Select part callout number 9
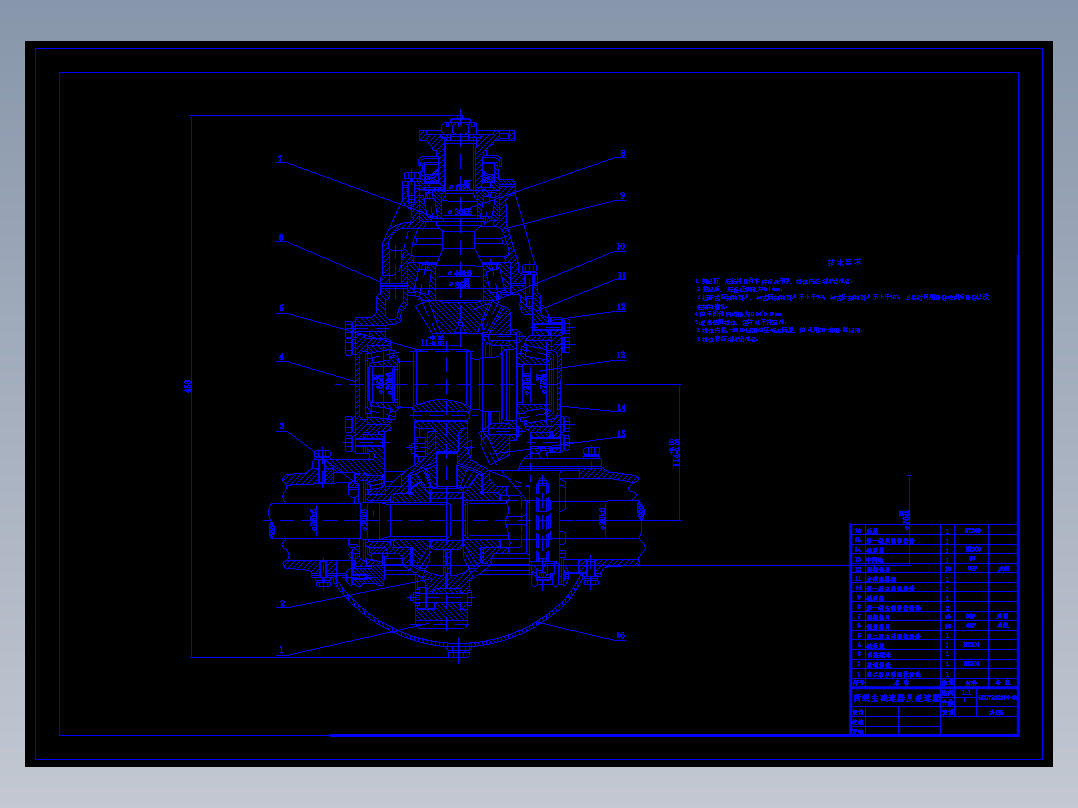The image size is (1078, 808). [x=623, y=196]
